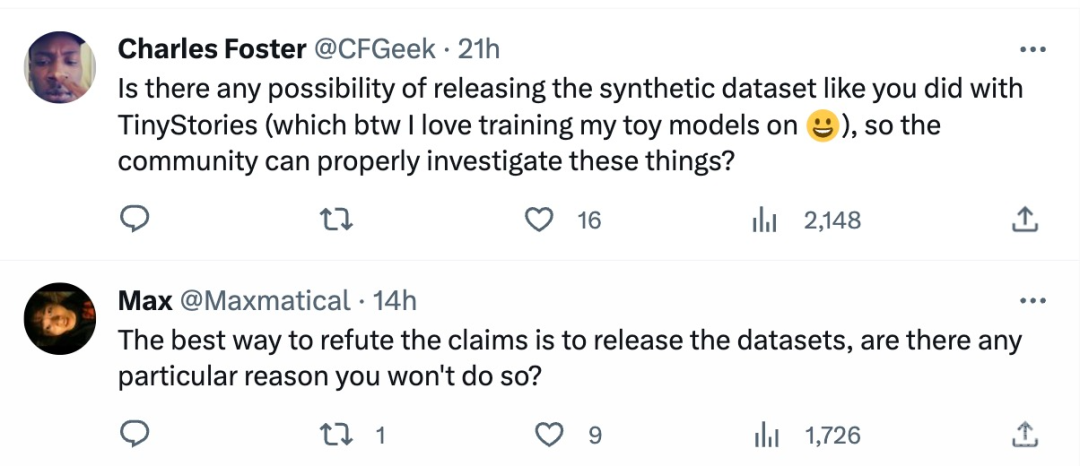This screenshot has width=1080, height=466.
Task: Share Charles Foster's tweet
Action: pos(1025,220)
